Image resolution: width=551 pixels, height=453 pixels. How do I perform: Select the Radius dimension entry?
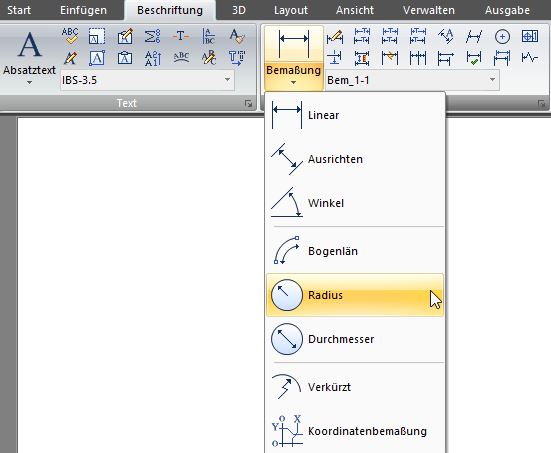[355, 295]
